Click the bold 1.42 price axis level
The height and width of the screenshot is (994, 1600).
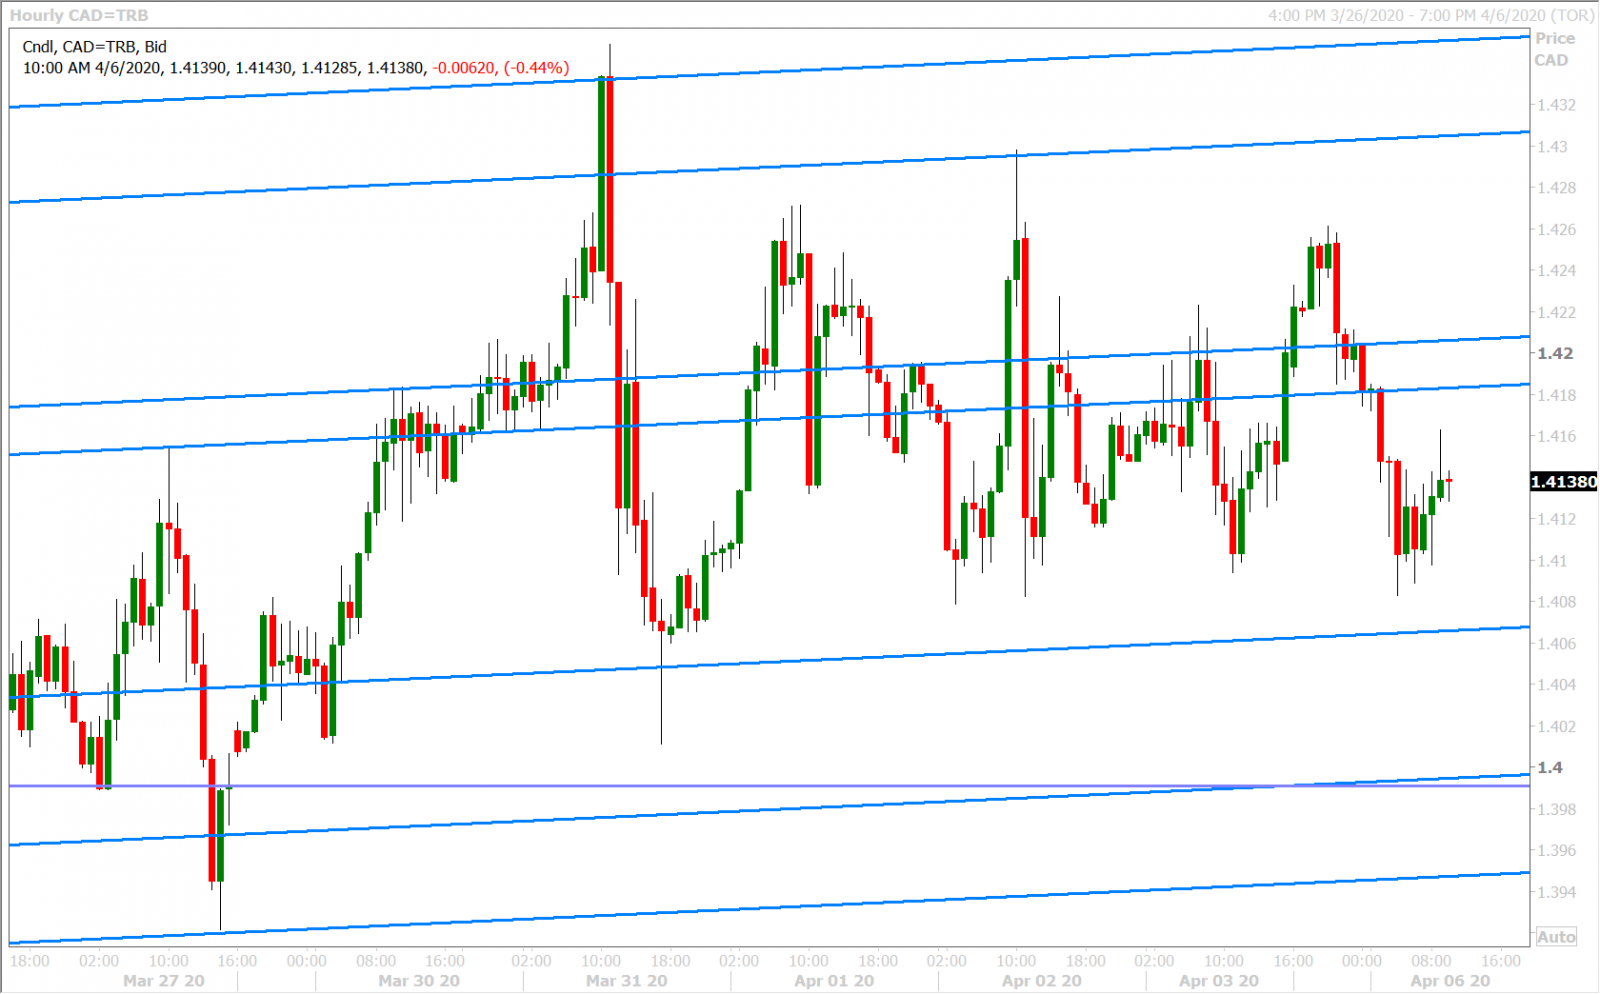pyautogui.click(x=1555, y=353)
